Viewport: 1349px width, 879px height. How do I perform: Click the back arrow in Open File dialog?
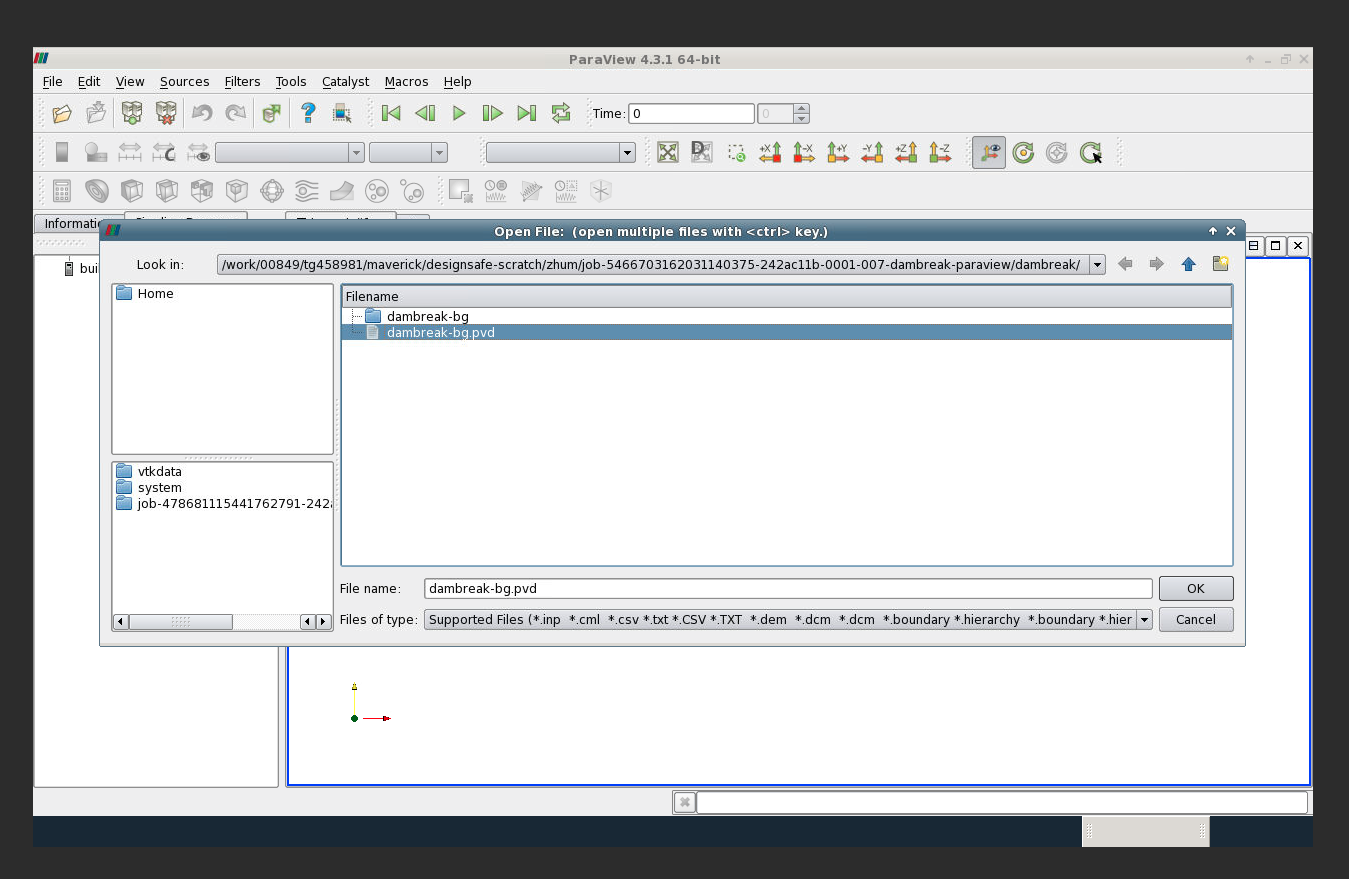tap(1125, 264)
